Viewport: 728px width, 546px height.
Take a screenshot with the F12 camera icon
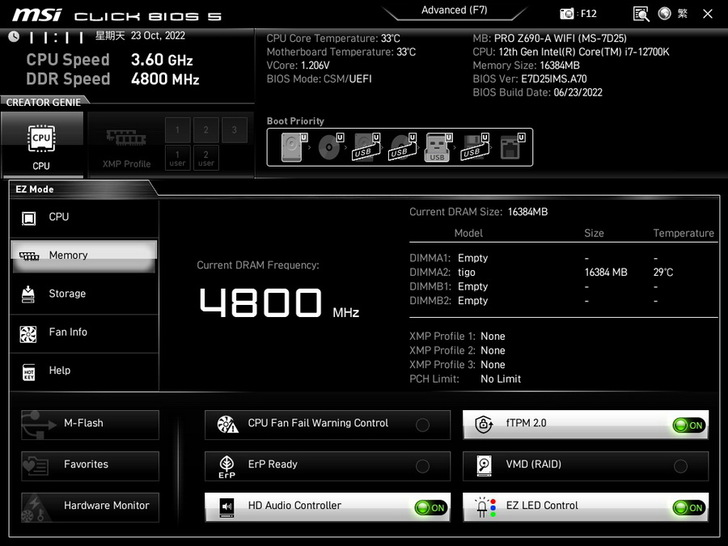566,13
